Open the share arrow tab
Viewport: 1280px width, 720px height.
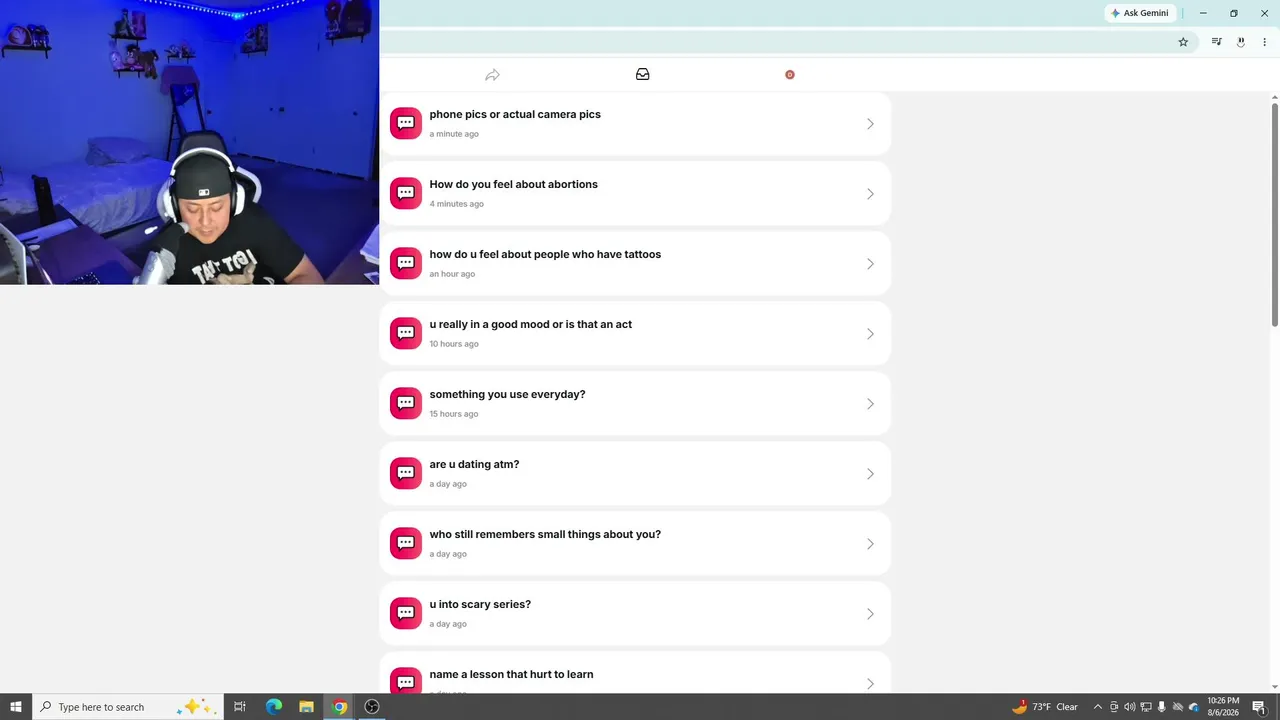pos(492,75)
